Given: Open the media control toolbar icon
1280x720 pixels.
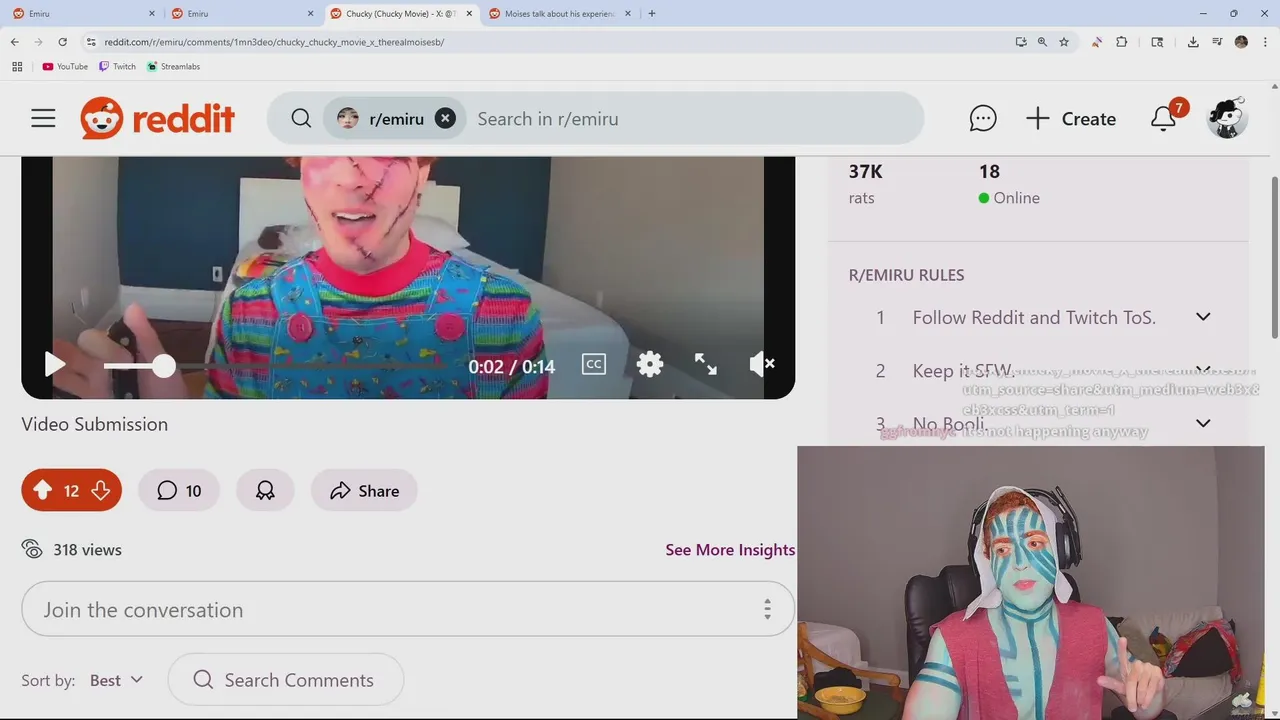Looking at the screenshot, I should pyautogui.click(x=1217, y=42).
